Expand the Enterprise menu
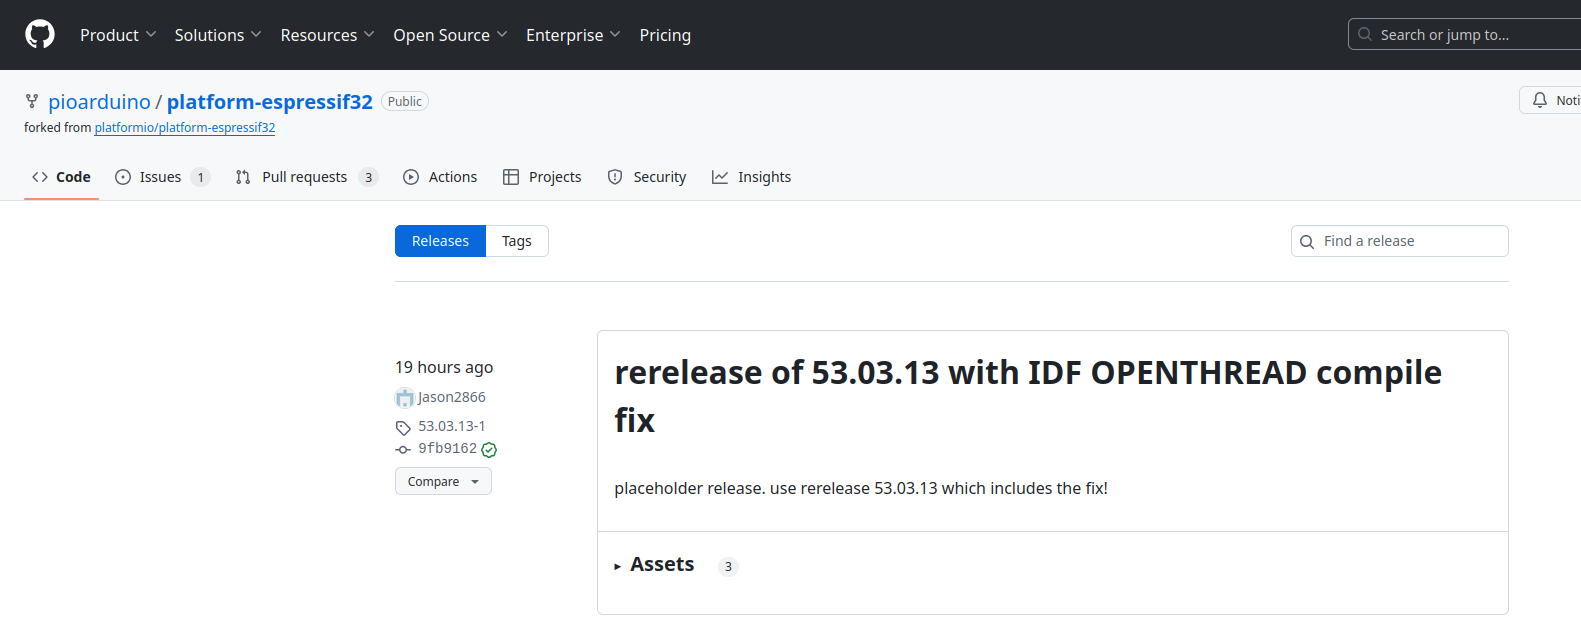Viewport: 1581px width, 628px height. point(573,35)
